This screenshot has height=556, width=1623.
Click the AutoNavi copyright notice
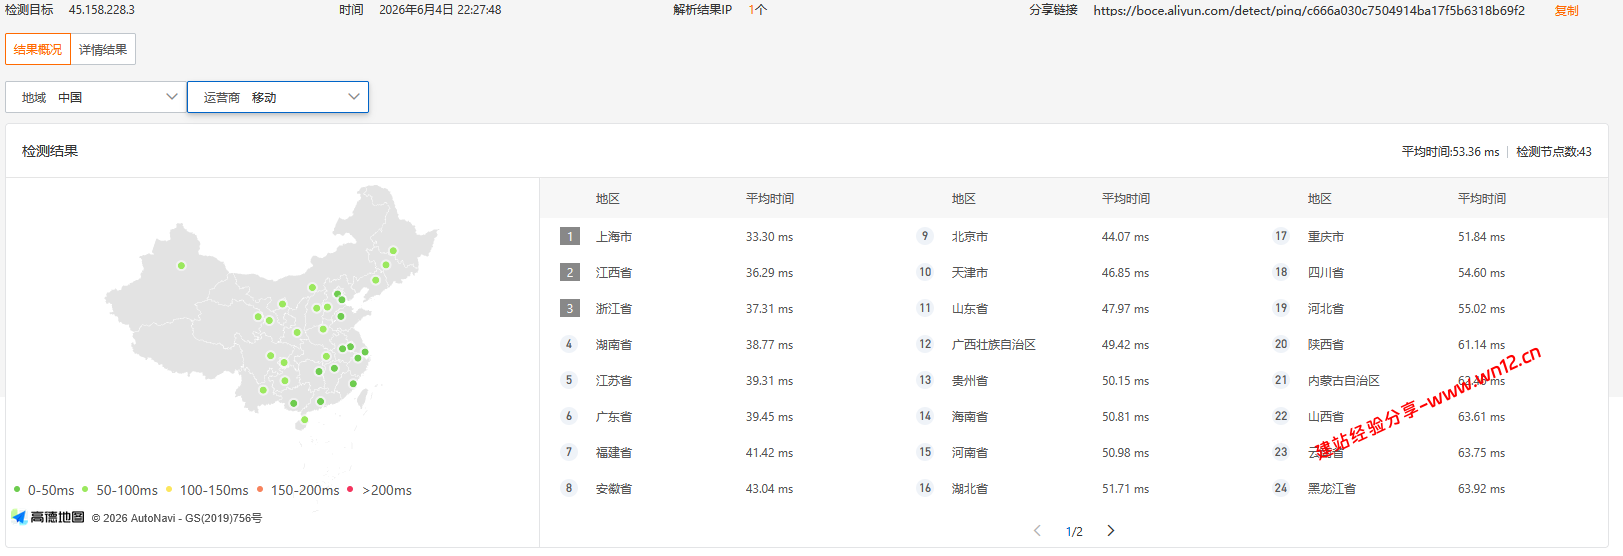(x=177, y=518)
